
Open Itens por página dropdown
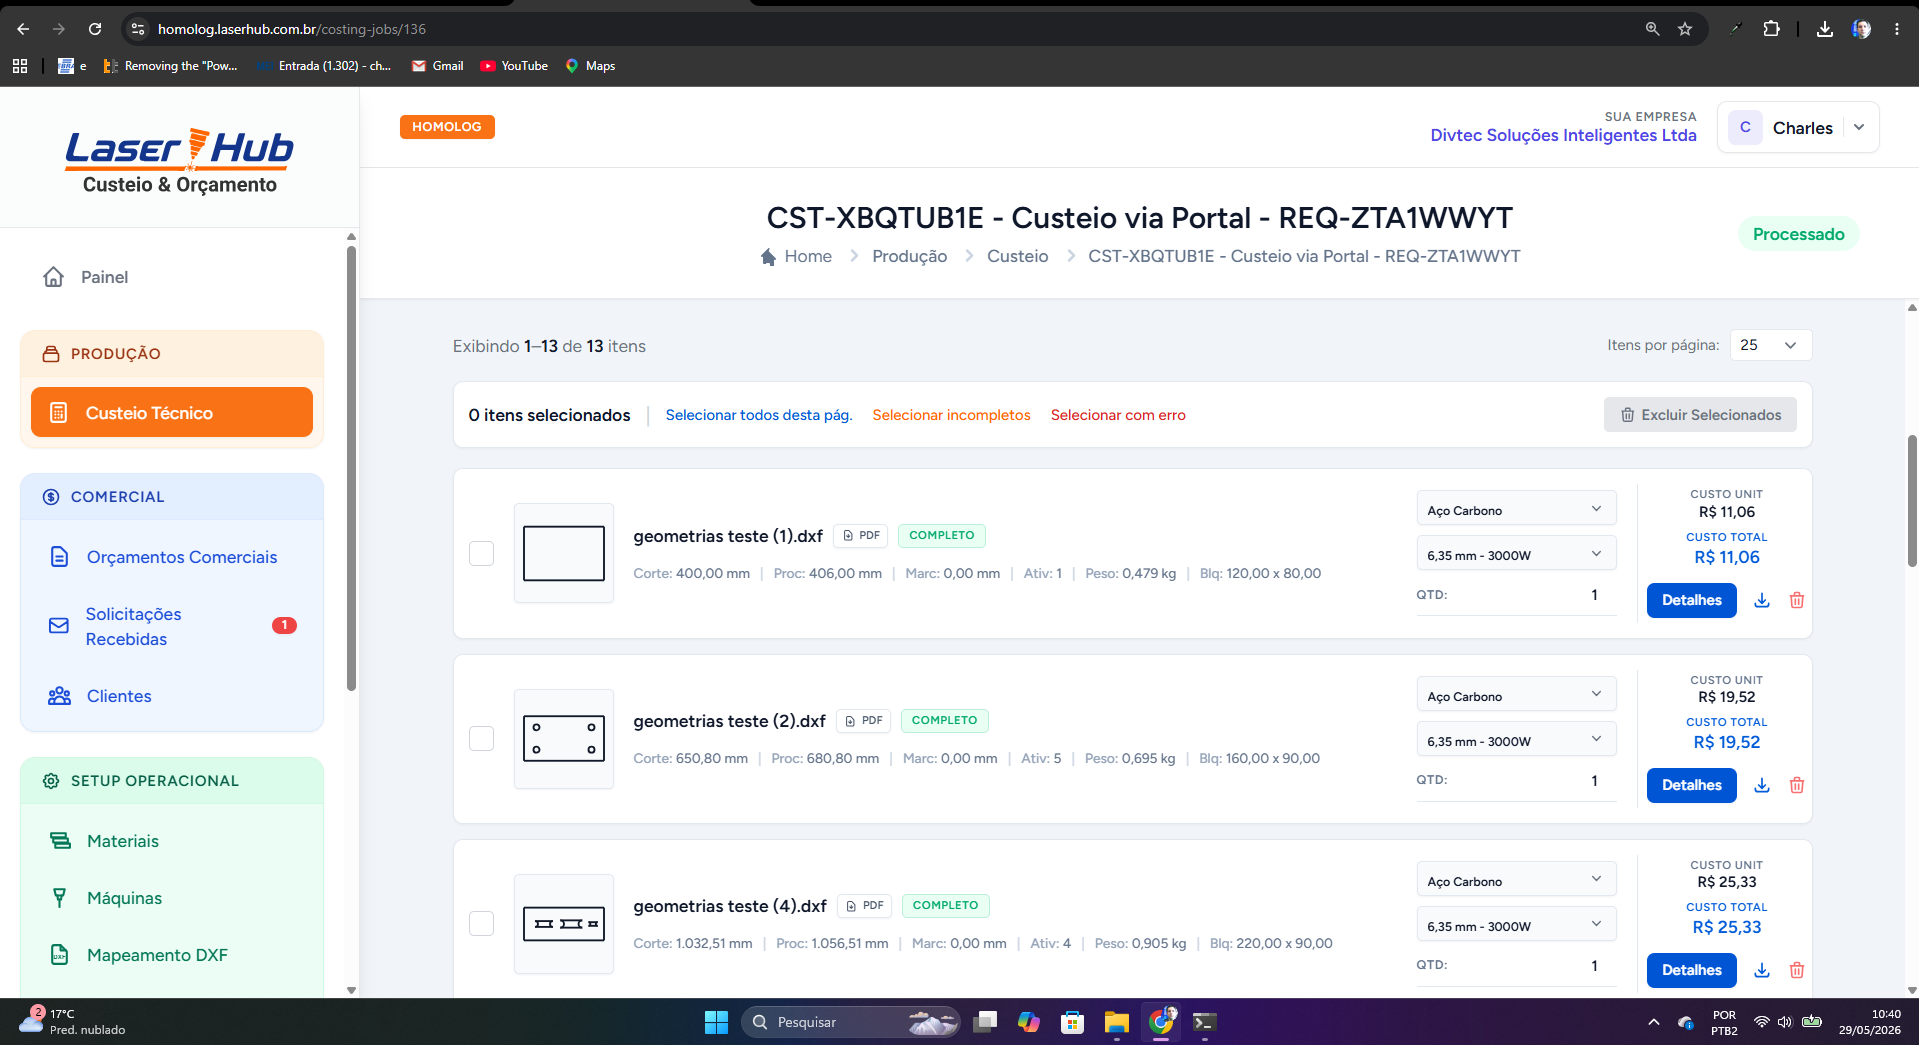pos(1770,345)
